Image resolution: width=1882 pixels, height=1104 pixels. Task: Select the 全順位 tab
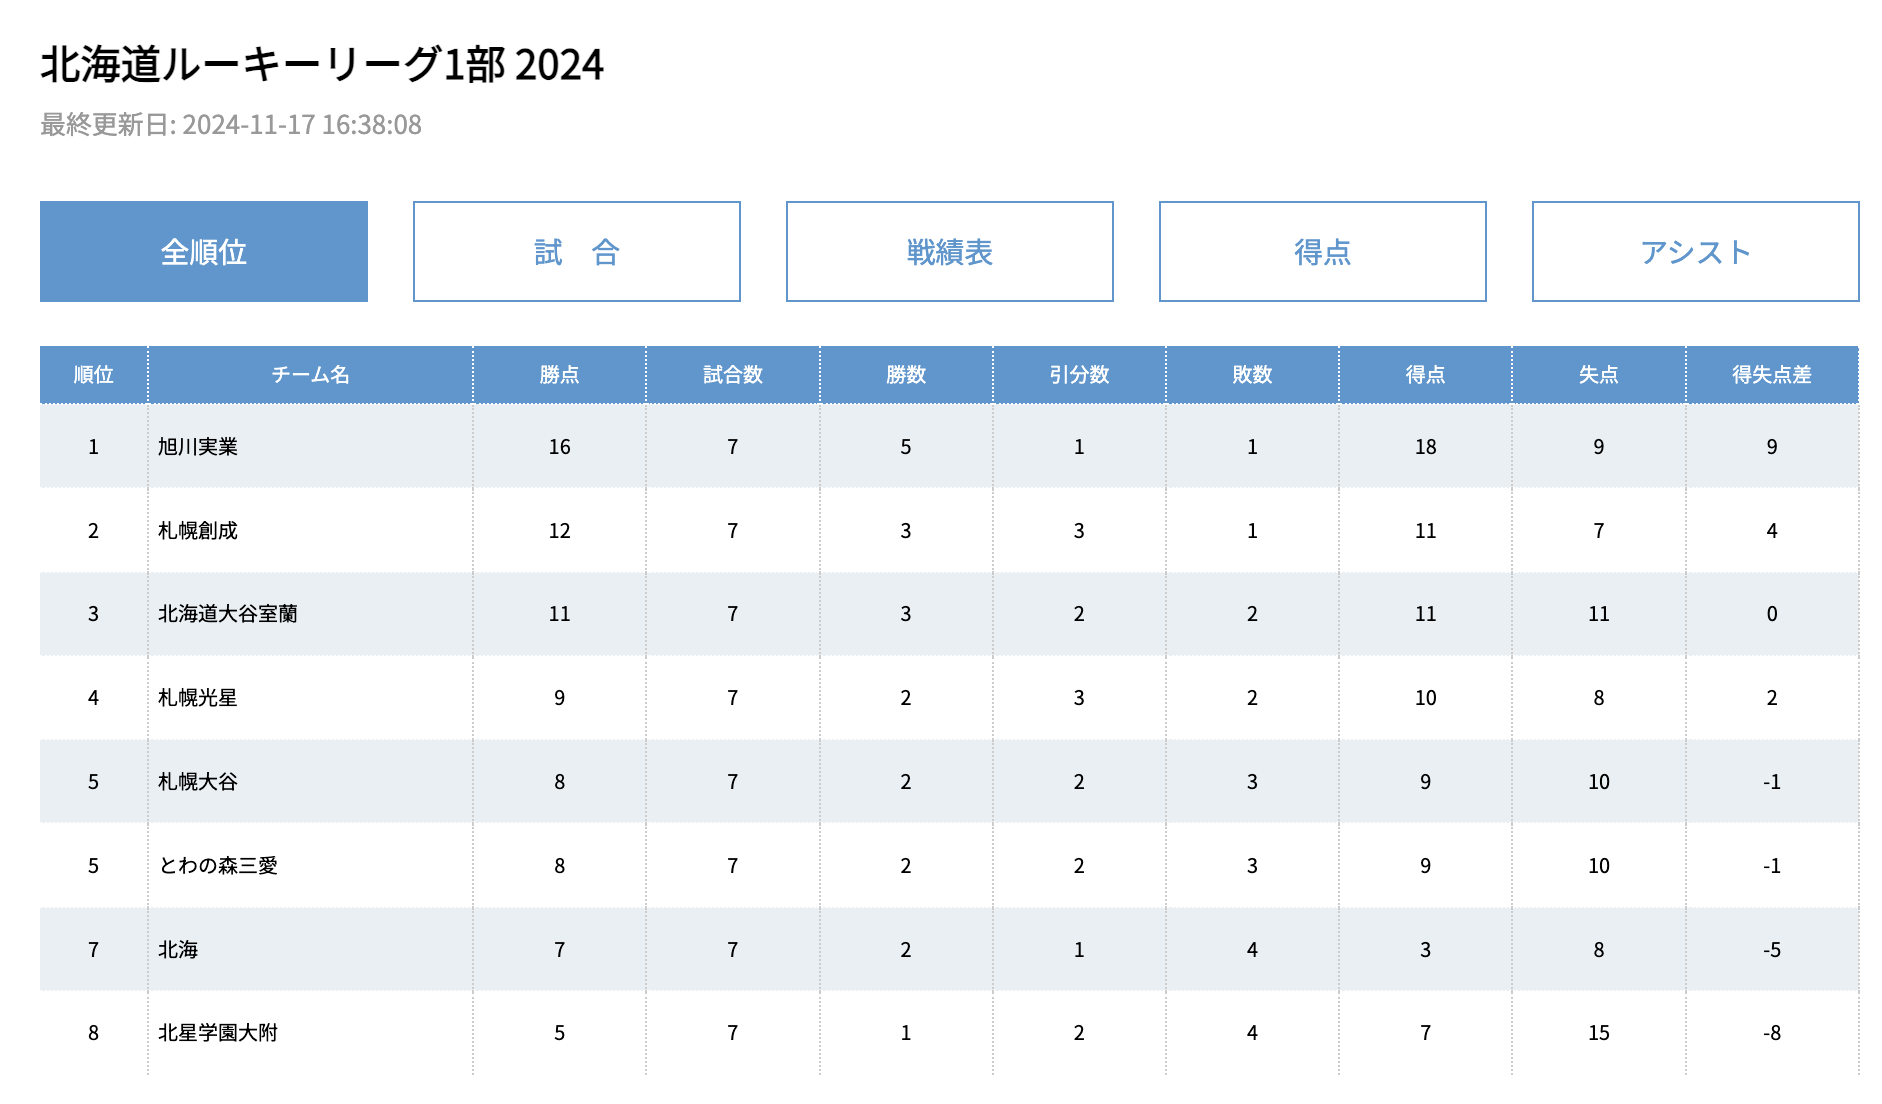click(x=204, y=252)
